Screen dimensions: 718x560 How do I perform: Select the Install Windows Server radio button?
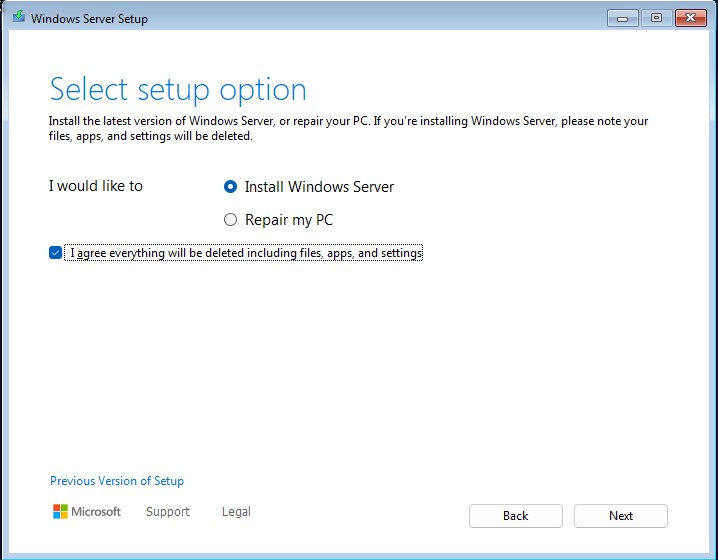pos(231,187)
